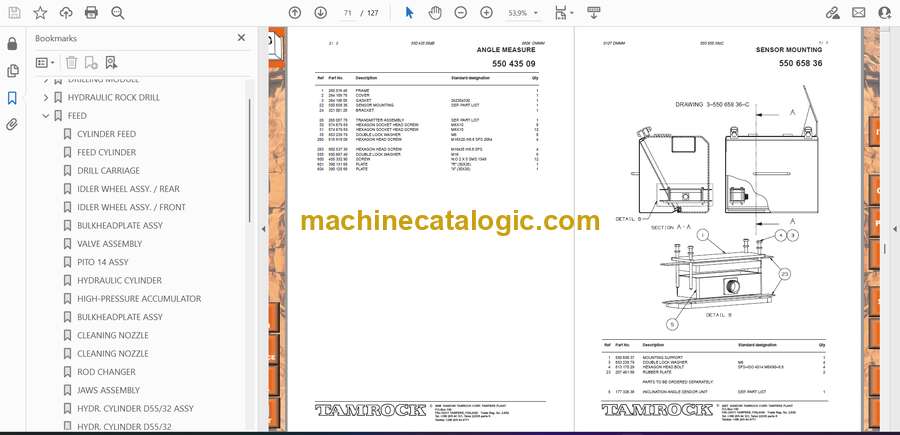The height and width of the screenshot is (435, 900).
Task: Click part number 550 658 36 heading
Action: (800, 64)
